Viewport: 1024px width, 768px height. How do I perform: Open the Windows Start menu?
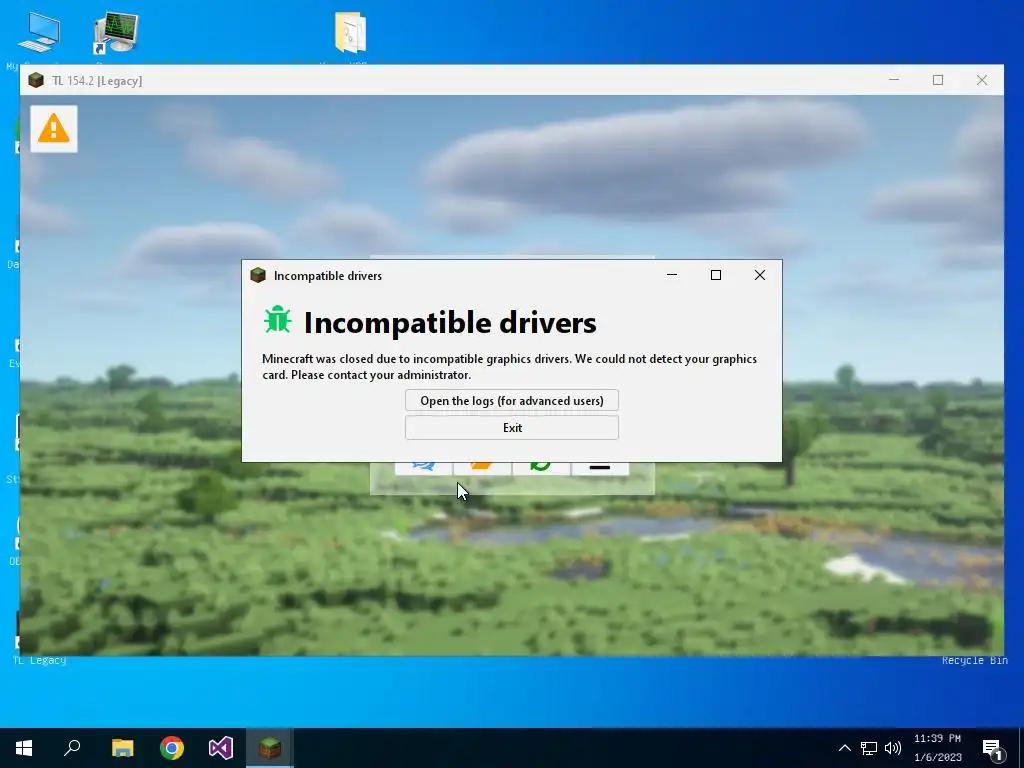(x=24, y=748)
